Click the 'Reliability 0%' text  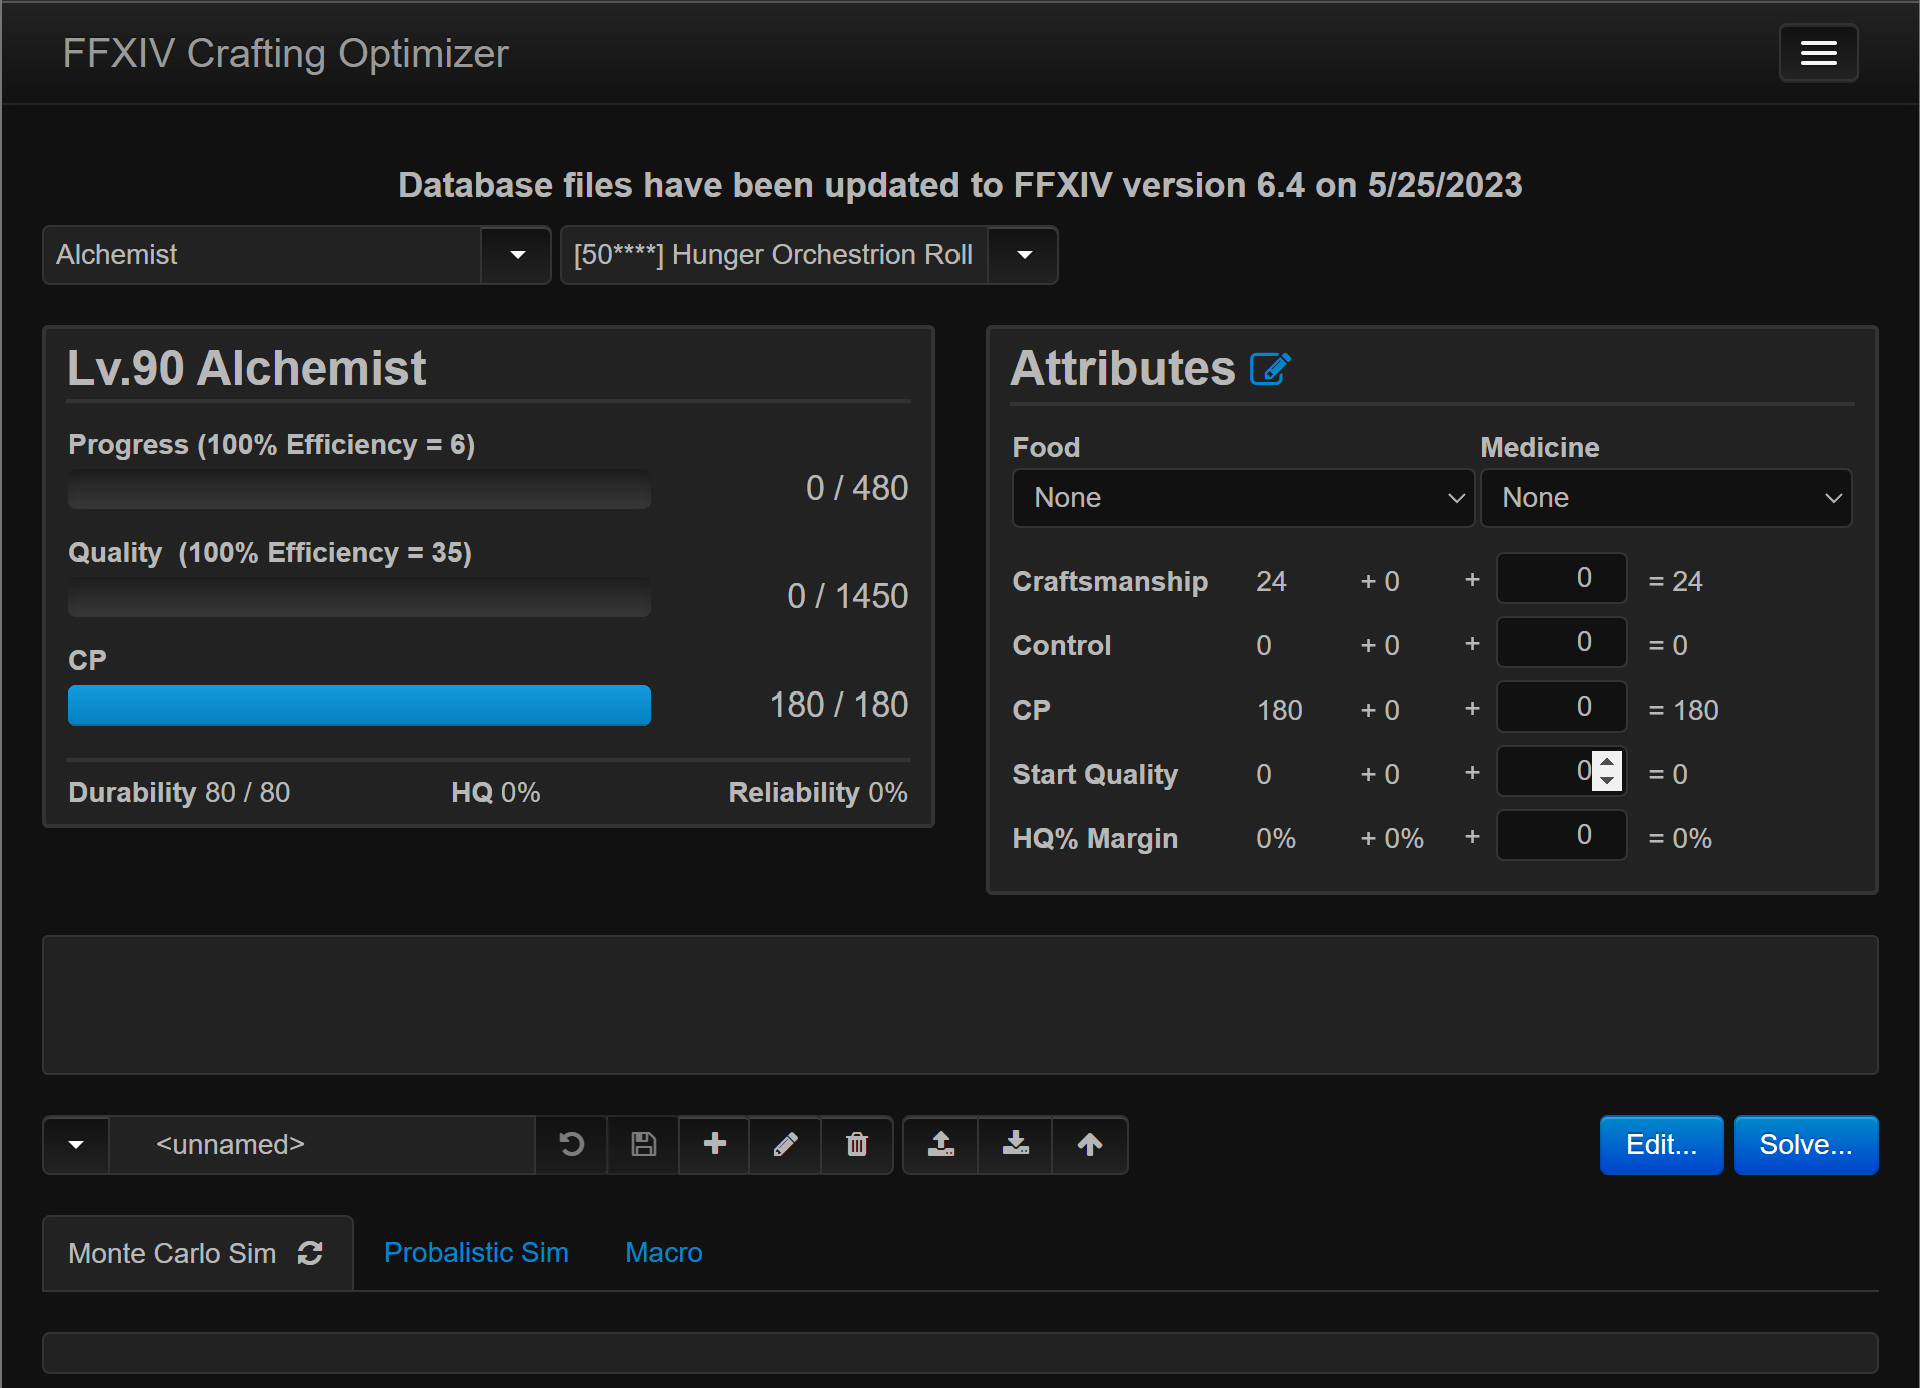click(818, 793)
